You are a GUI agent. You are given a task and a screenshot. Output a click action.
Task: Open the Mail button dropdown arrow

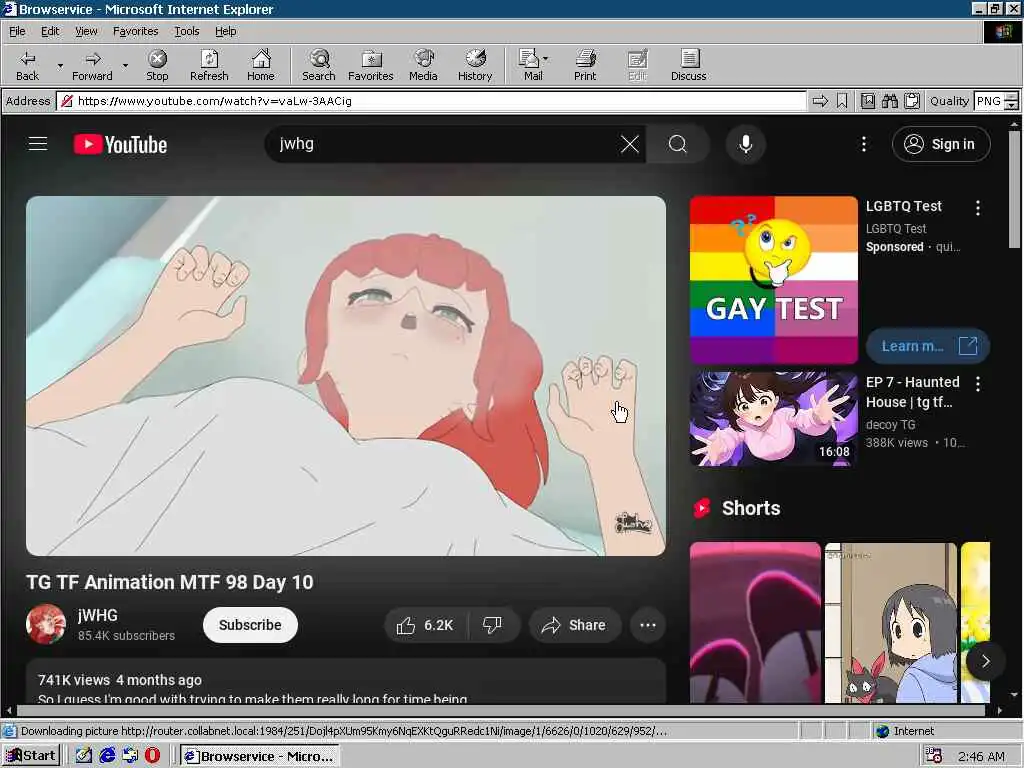[546, 59]
